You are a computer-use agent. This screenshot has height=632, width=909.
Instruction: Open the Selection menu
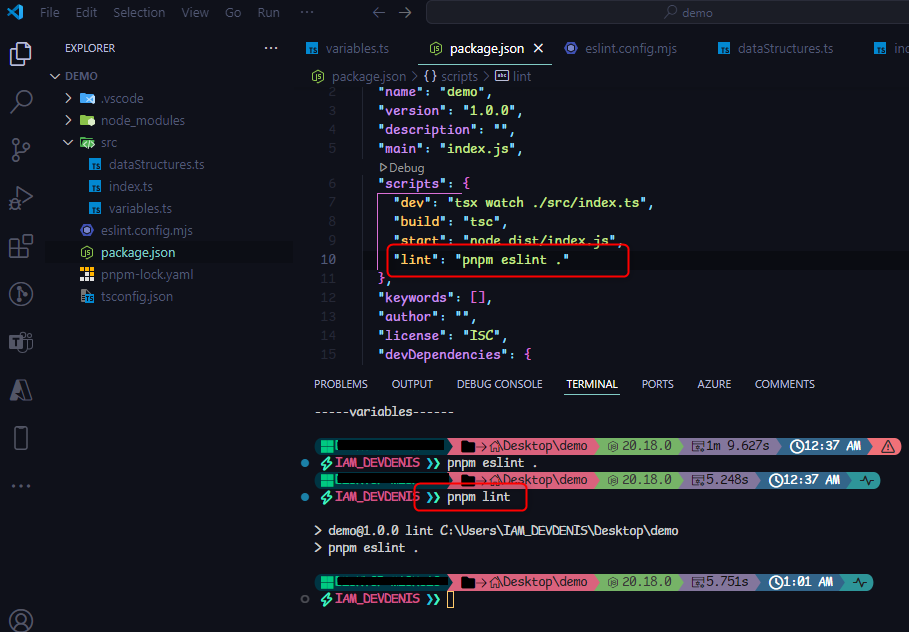(x=139, y=12)
